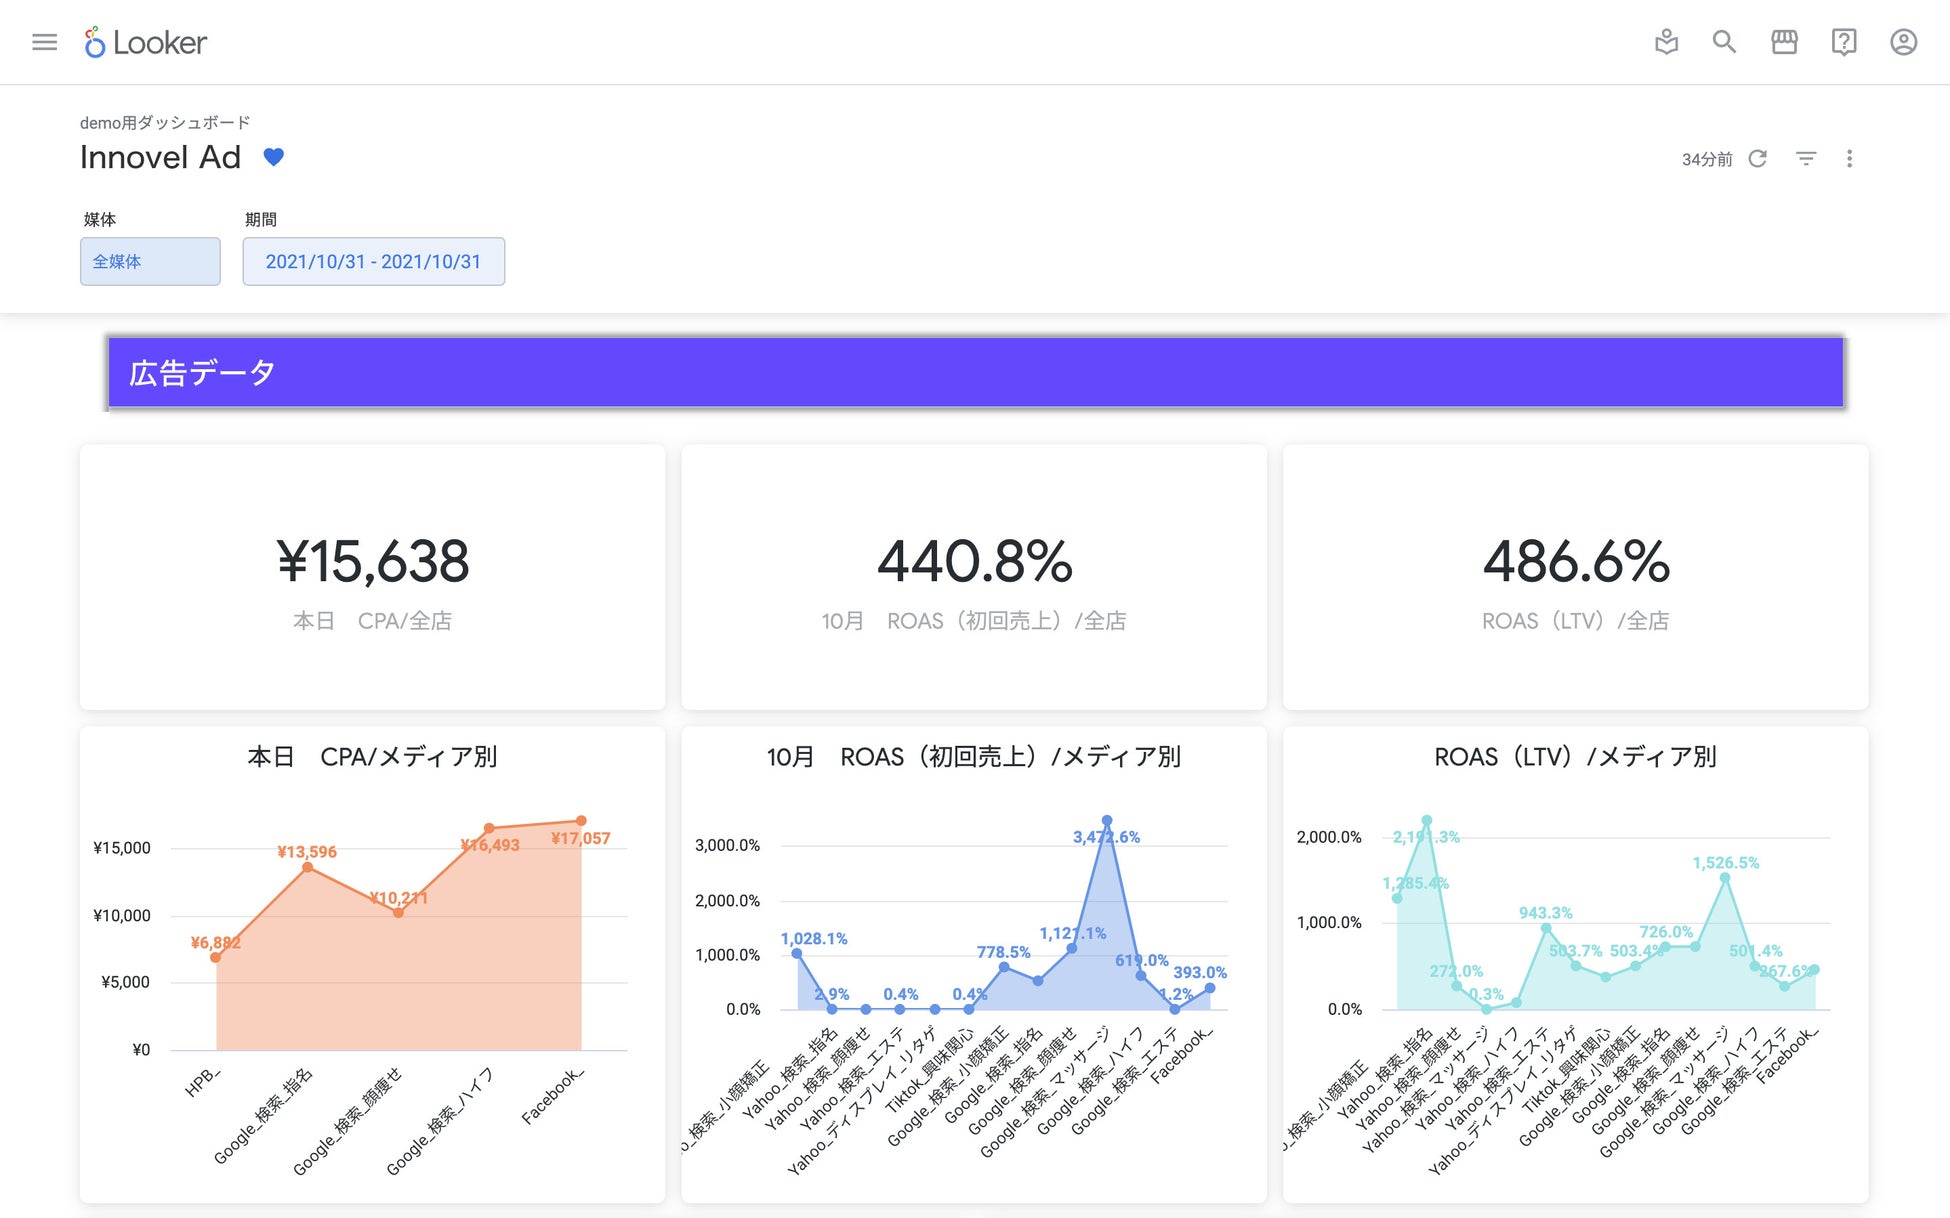Click the 486.6% ROAS LTV value
Viewport: 1950px width, 1218px height.
1575,561
